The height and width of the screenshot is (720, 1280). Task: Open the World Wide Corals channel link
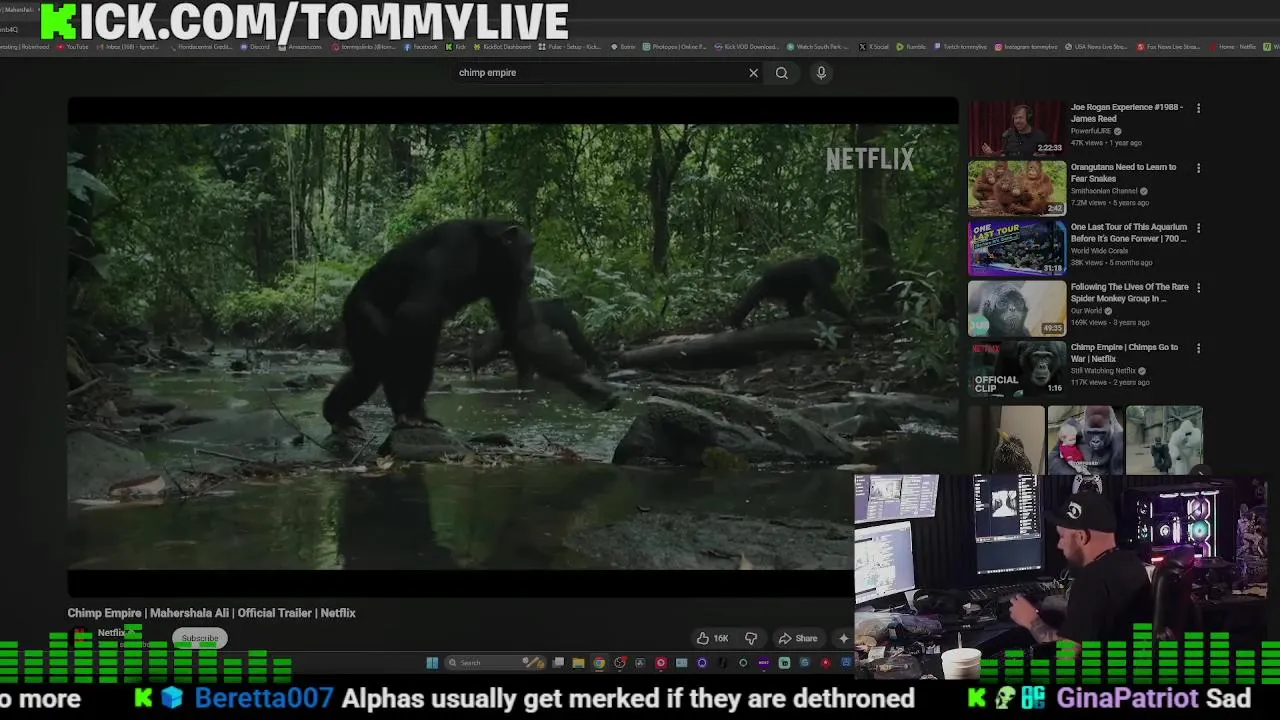tap(1097, 251)
